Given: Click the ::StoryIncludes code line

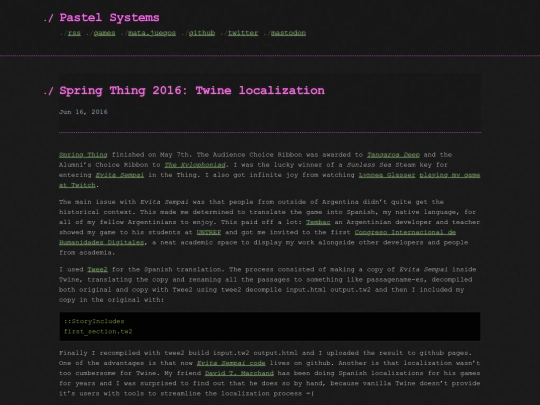Looking at the screenshot, I should [x=94, y=321].
